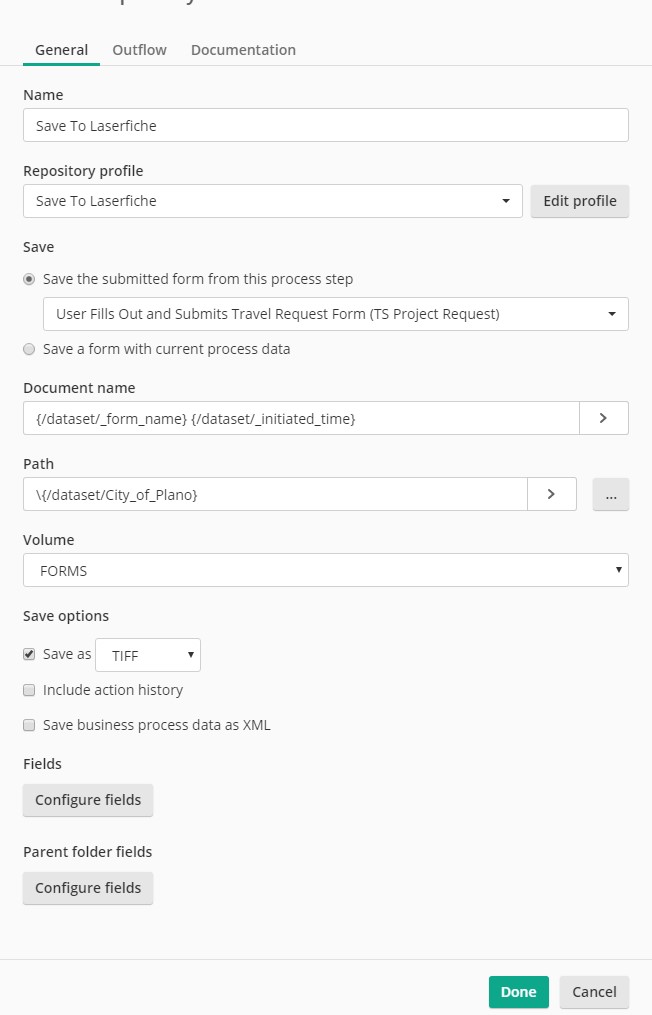Viewport: 652px width, 1015px height.
Task: Expand the process step form dropdown
Action: click(335, 314)
